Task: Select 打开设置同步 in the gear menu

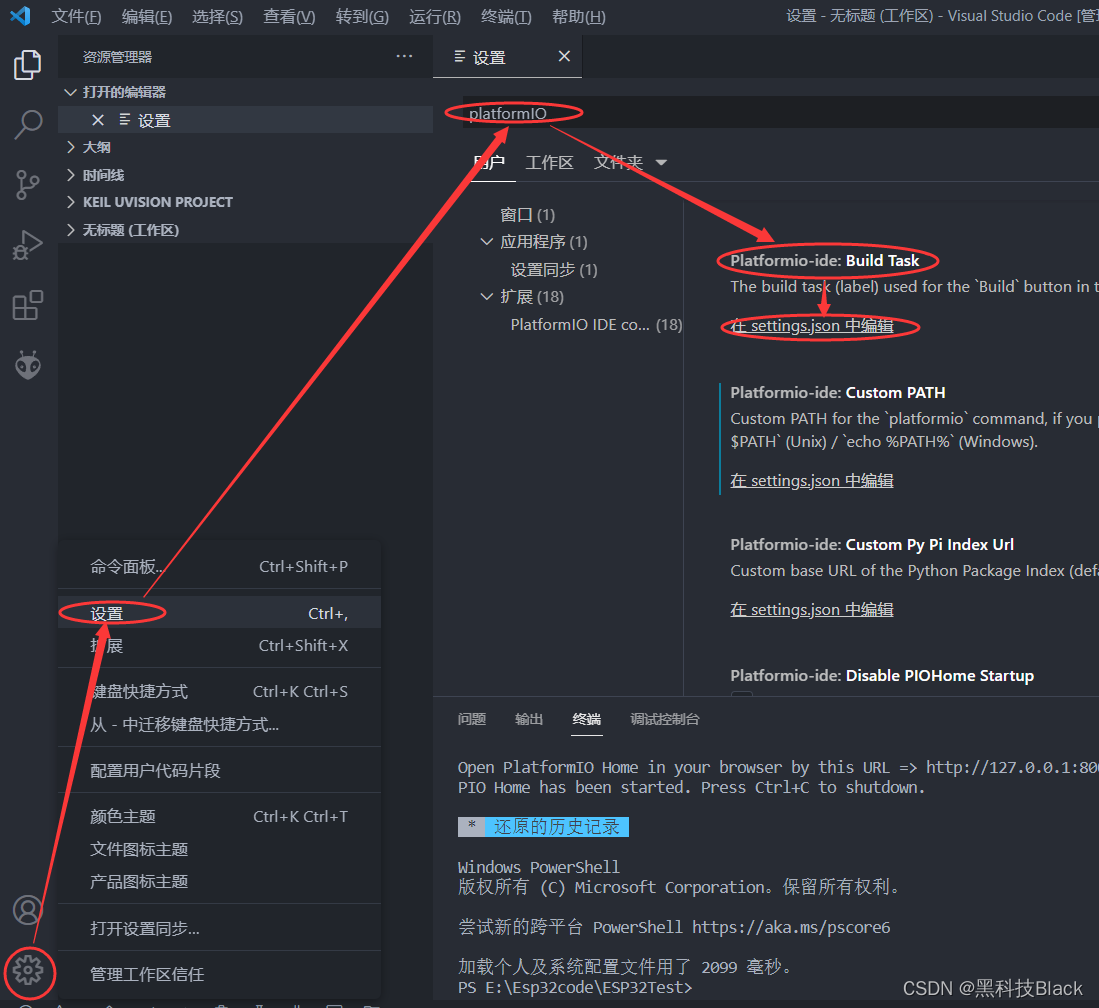Action: tap(219, 928)
